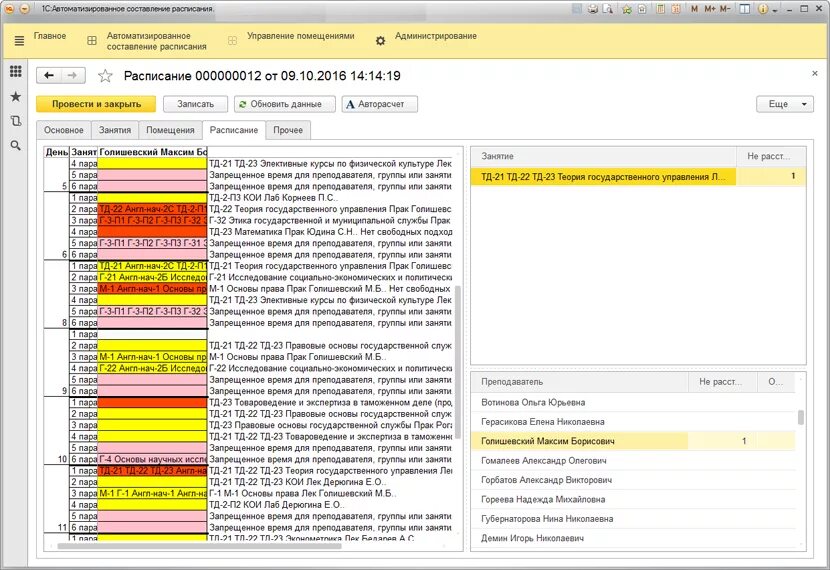Click cell ТД-23 Математика Прак Юдина С.Н.
The width and height of the screenshot is (830, 570).
330,232
